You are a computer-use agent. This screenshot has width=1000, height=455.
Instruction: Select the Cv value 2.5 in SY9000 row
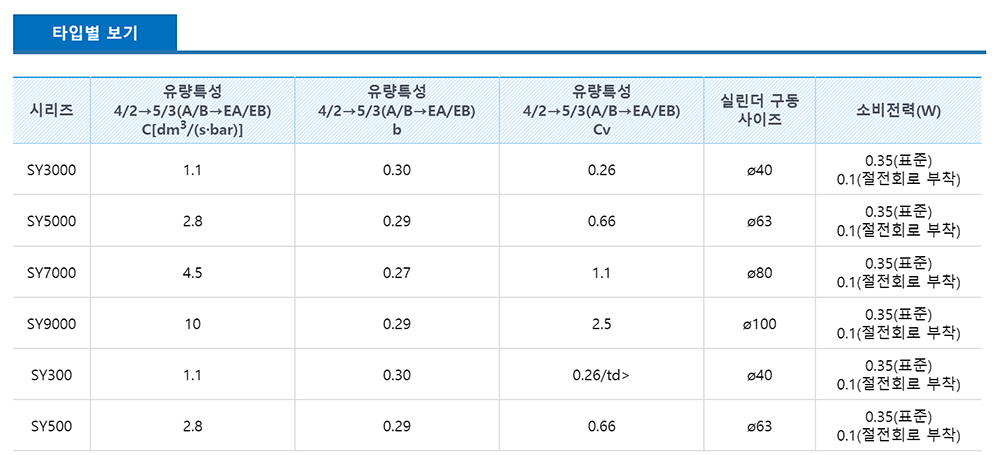[x=601, y=324]
